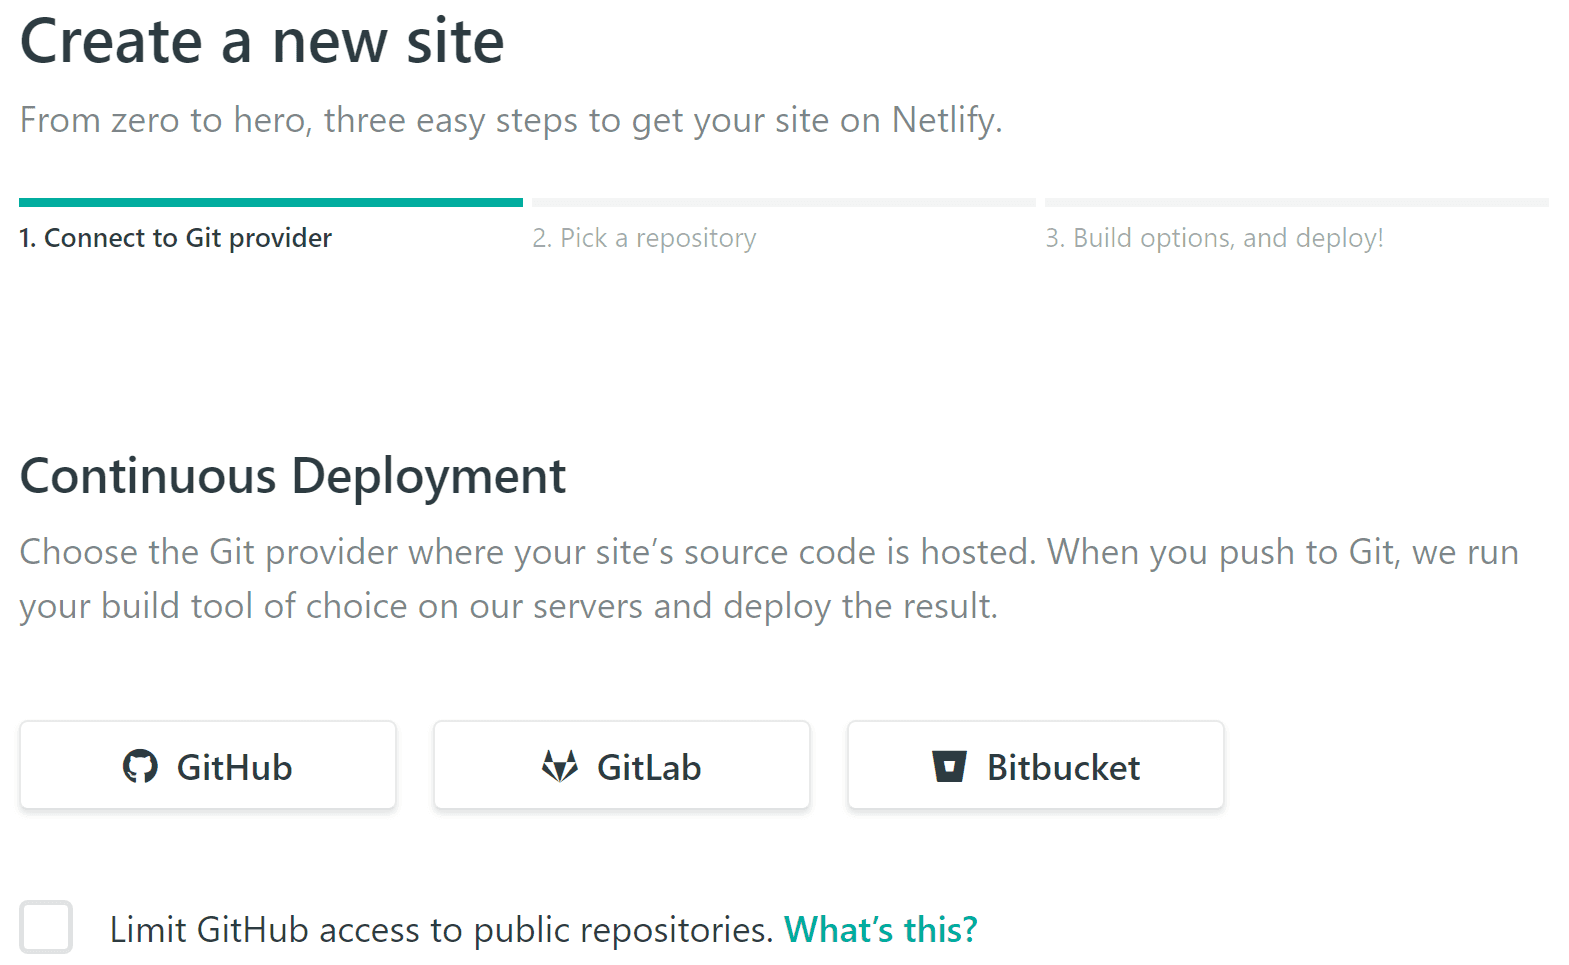Click the GitLab fox logo icon
Screen dimensions: 1569x965
[560, 767]
